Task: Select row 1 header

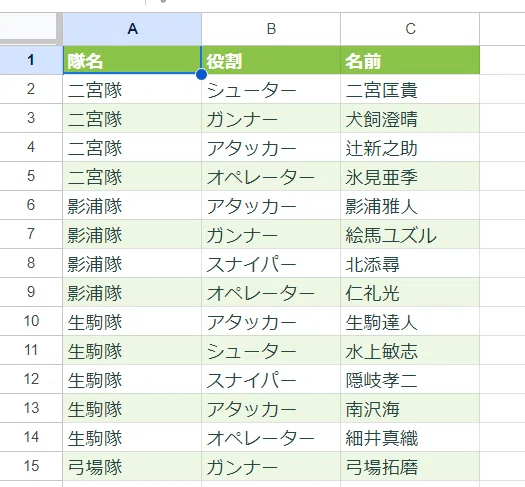Action: [x=31, y=60]
